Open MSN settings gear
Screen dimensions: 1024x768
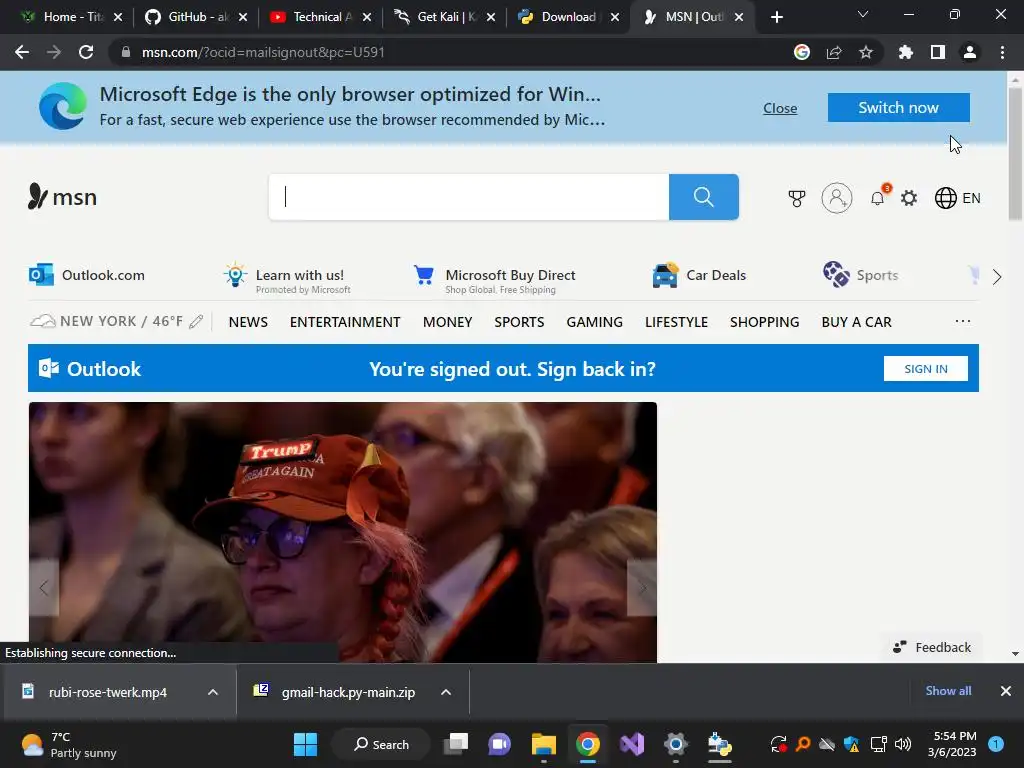(909, 198)
